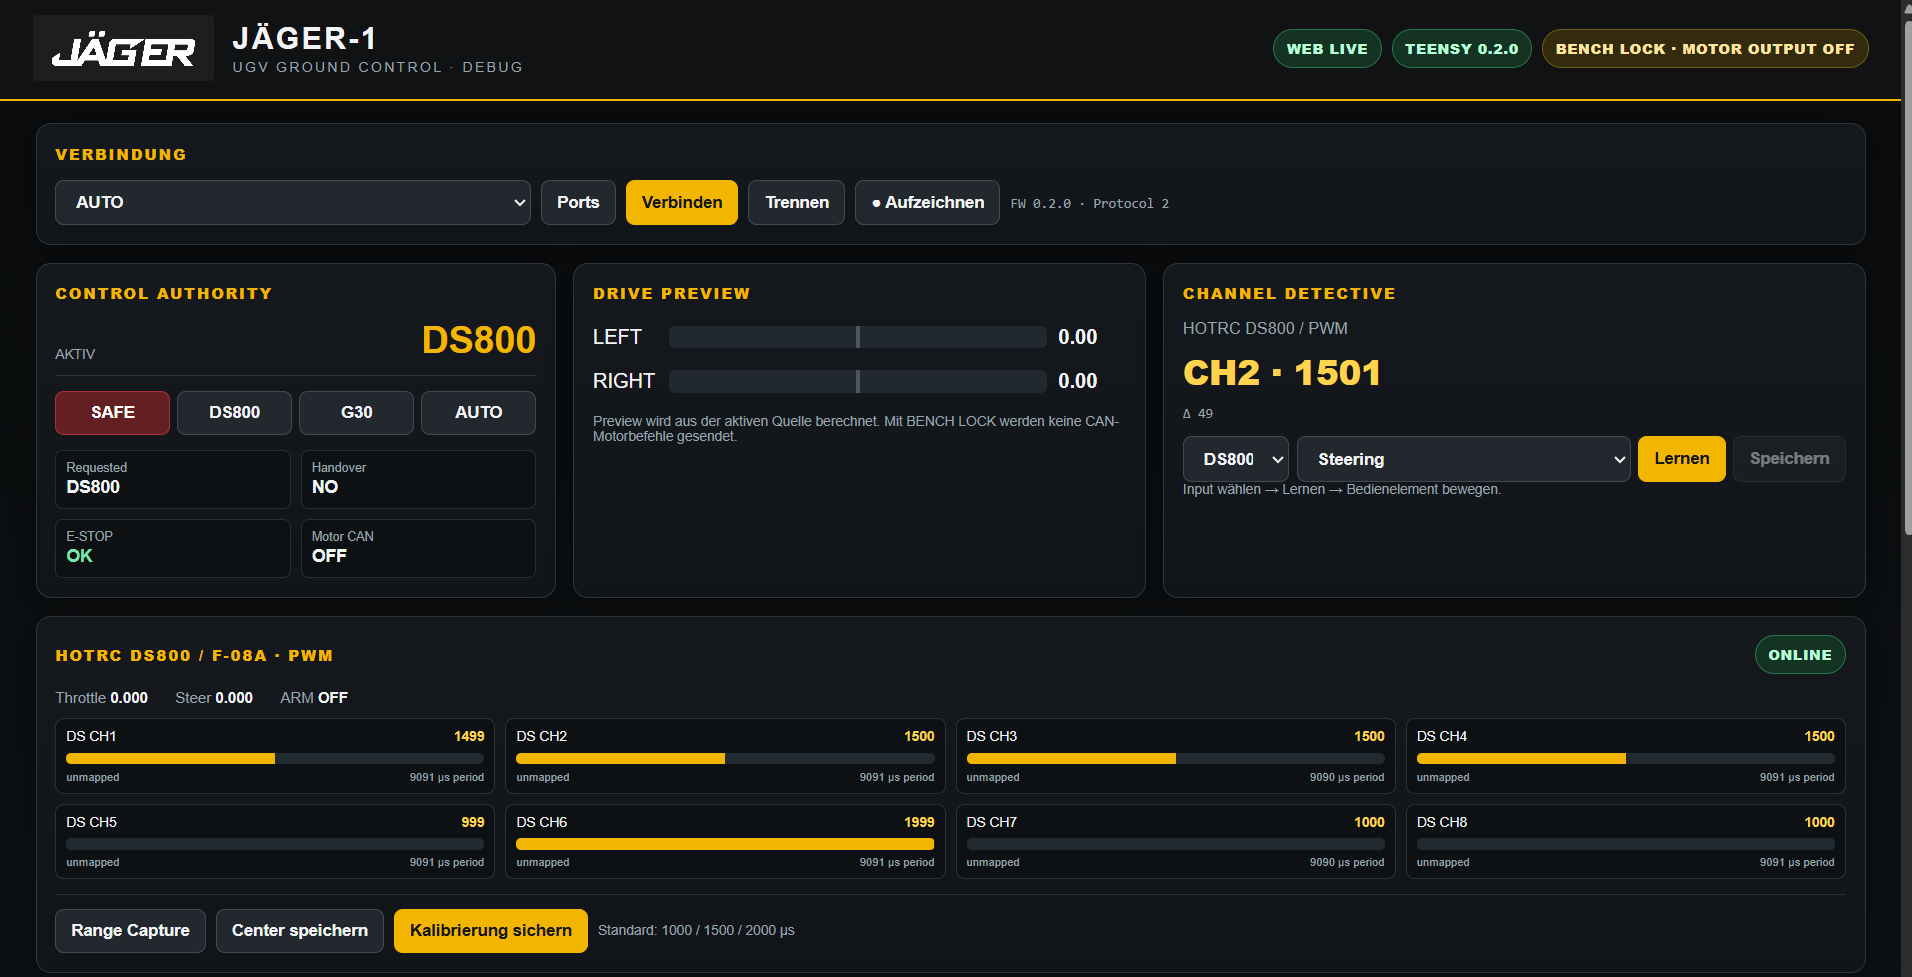Click the DS CH5 channel card

pyautogui.click(x=275, y=842)
